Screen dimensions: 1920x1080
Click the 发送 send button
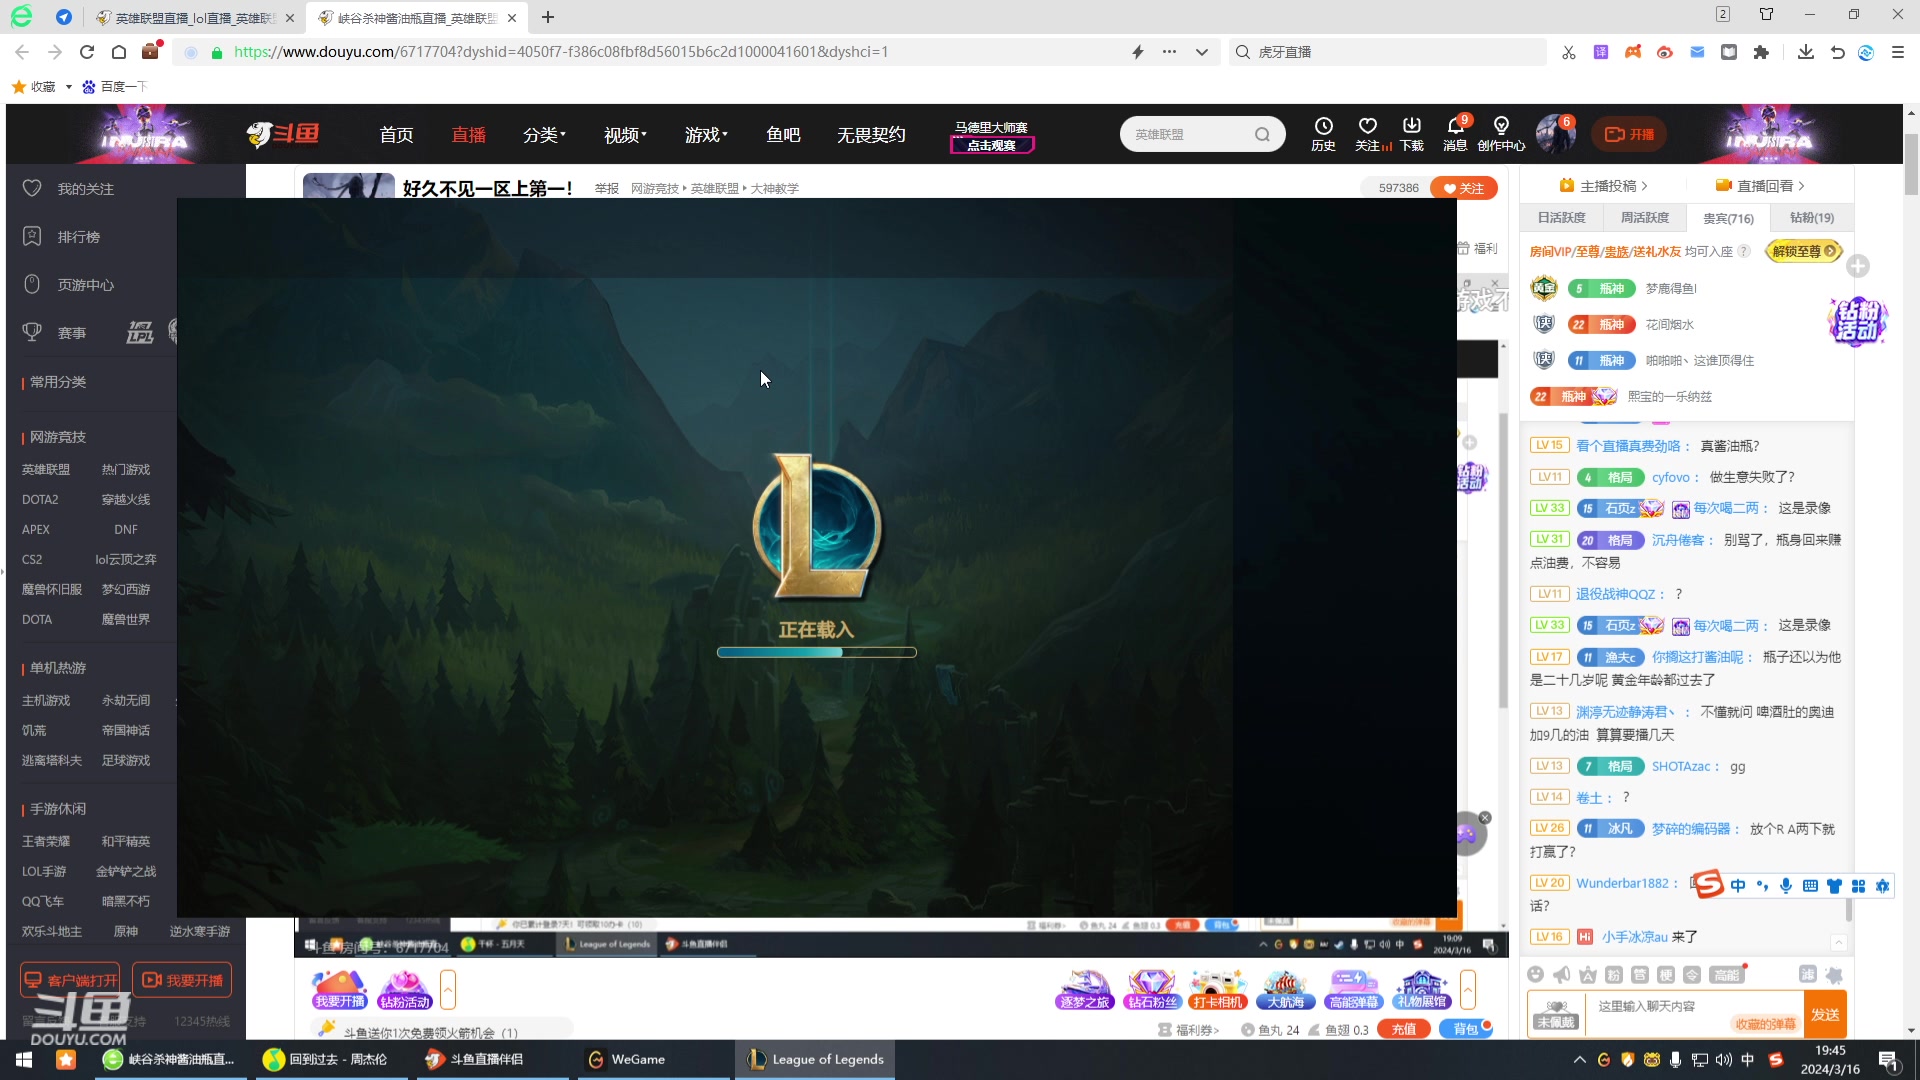click(x=1824, y=1014)
